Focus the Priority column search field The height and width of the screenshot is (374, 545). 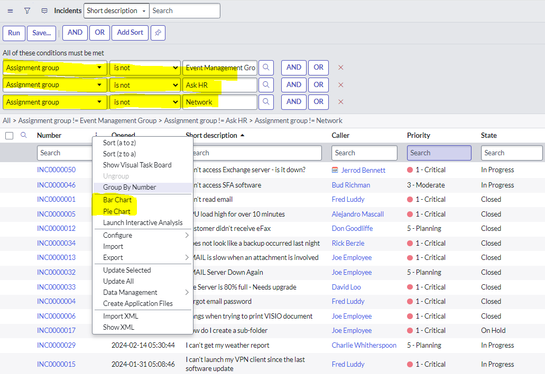(439, 153)
